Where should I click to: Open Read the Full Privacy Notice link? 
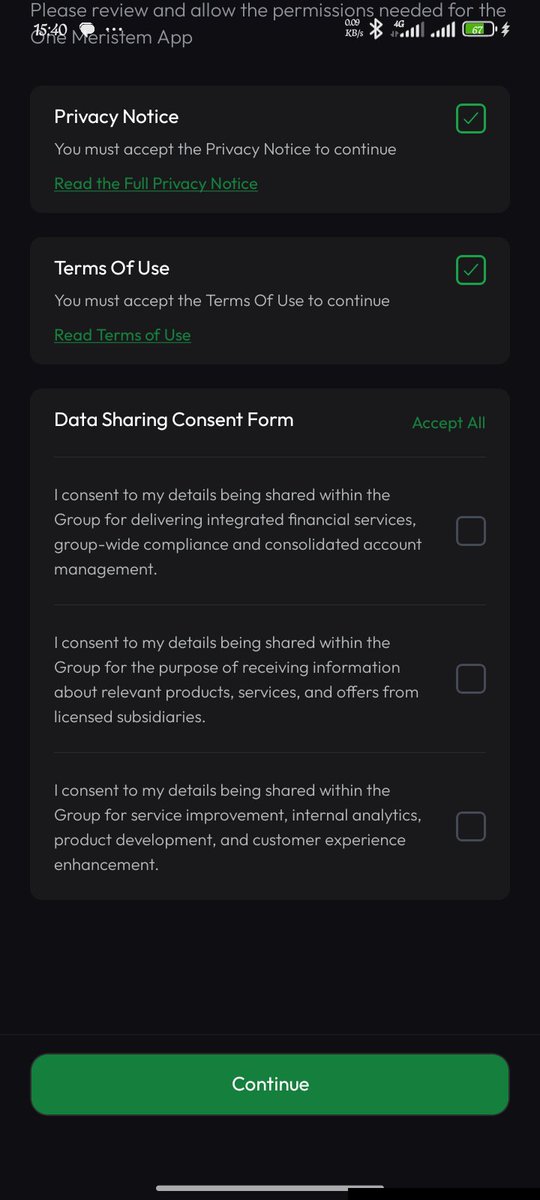[156, 184]
